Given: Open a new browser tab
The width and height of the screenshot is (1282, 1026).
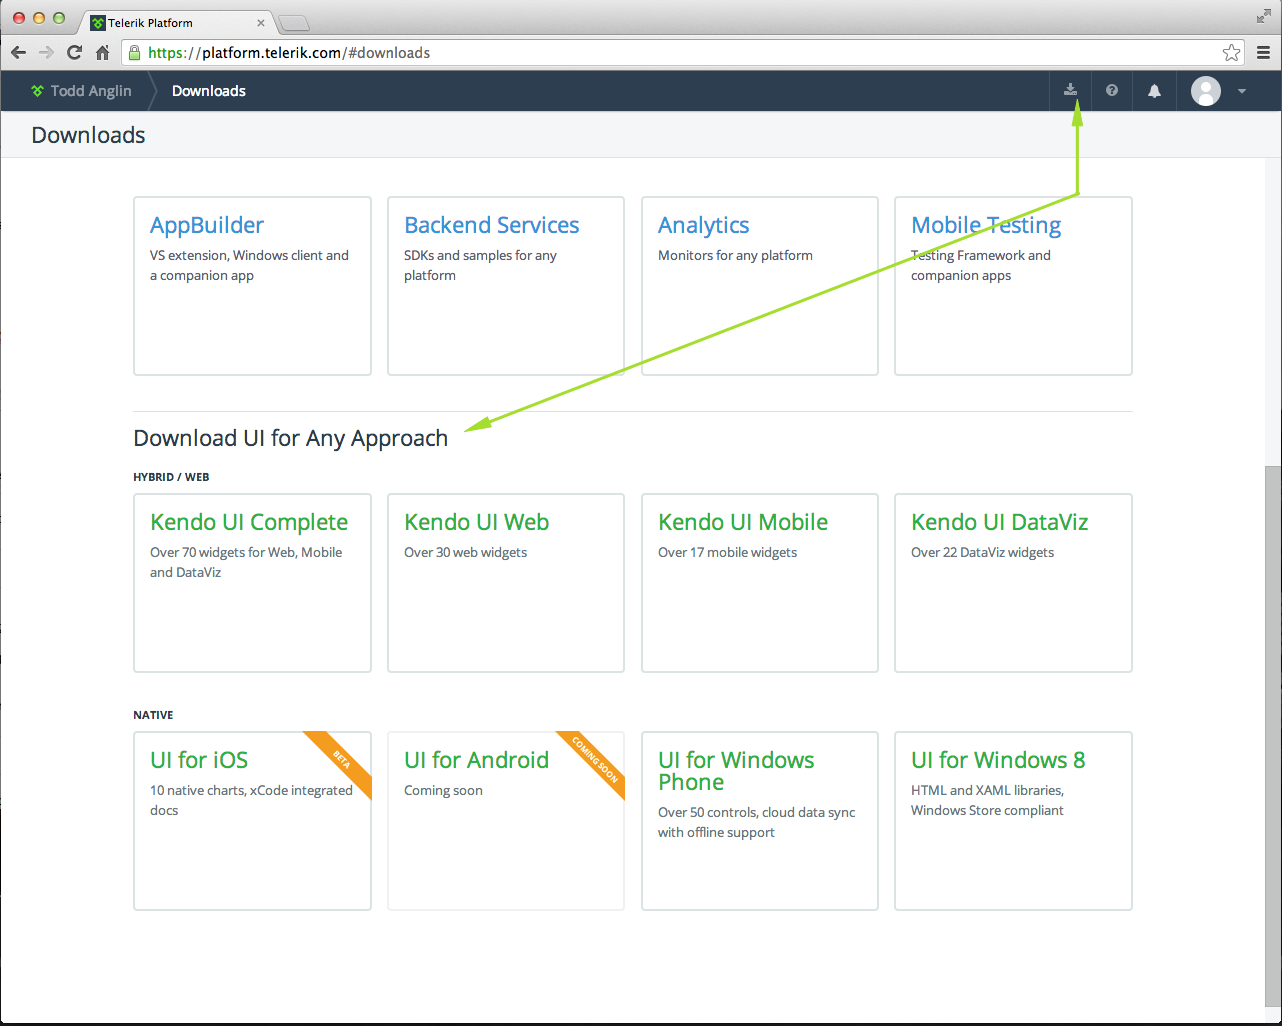Looking at the screenshot, I should (x=294, y=23).
